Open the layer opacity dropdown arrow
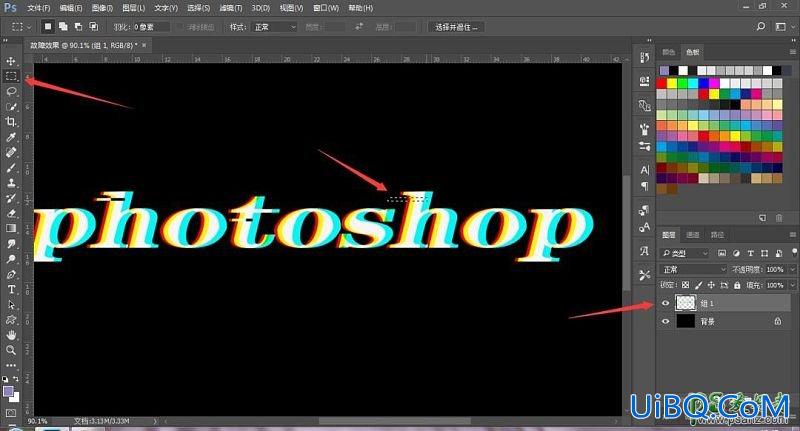This screenshot has width=800, height=431. click(x=792, y=269)
